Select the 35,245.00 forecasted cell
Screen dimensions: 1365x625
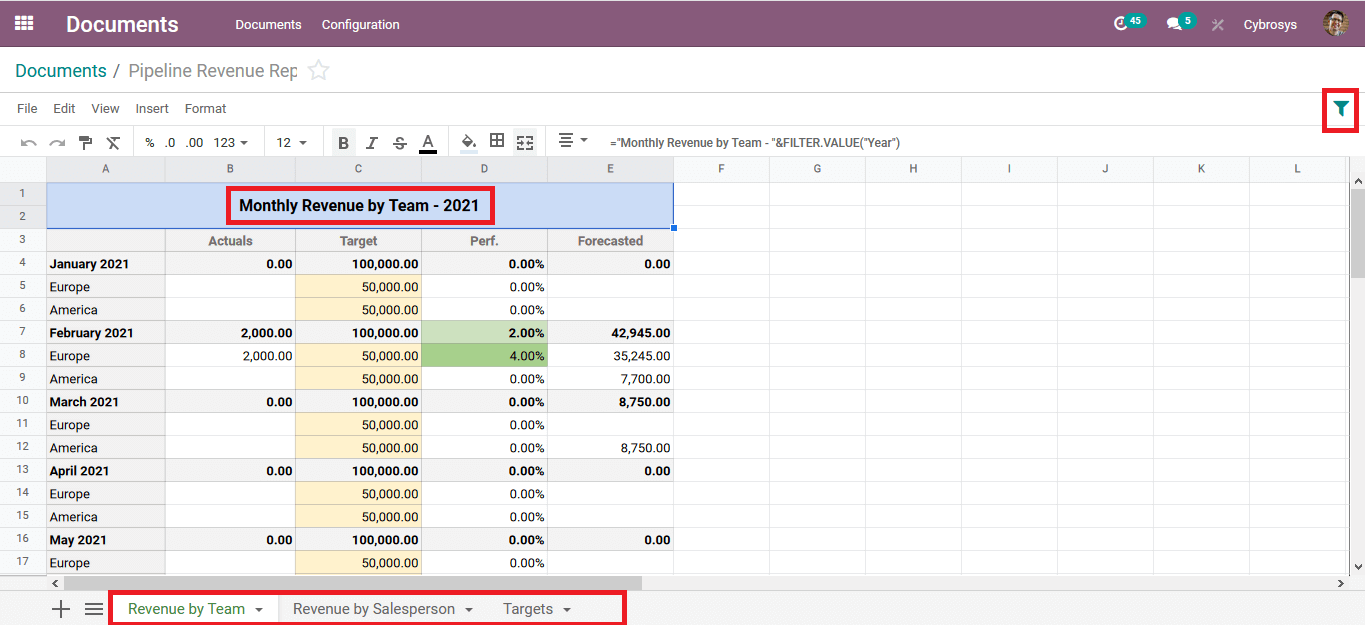point(610,355)
